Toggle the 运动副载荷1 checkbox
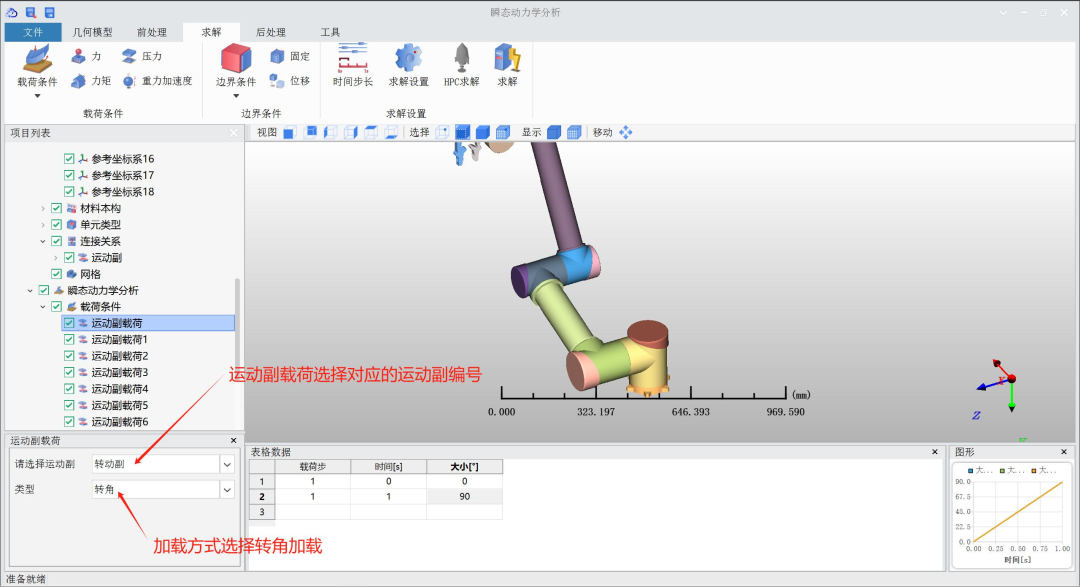This screenshot has height=587, width=1080. [x=69, y=339]
